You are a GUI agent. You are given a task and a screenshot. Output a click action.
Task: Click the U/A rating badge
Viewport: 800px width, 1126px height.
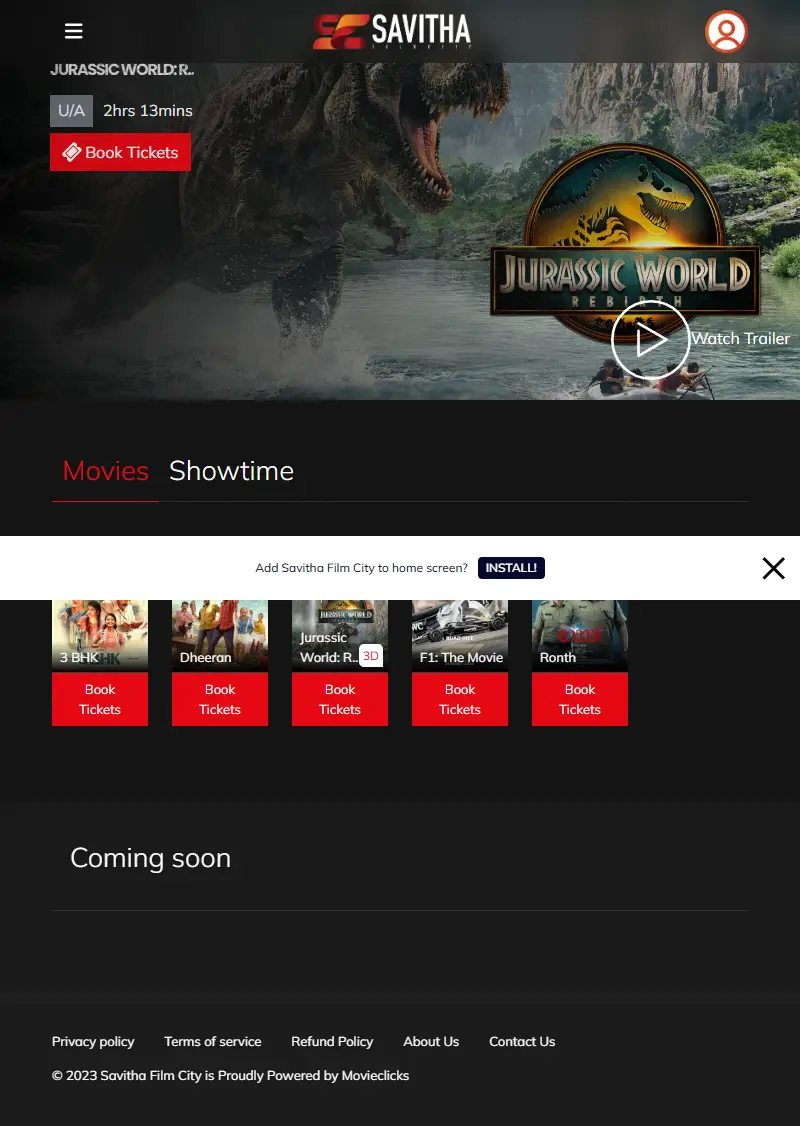71,111
